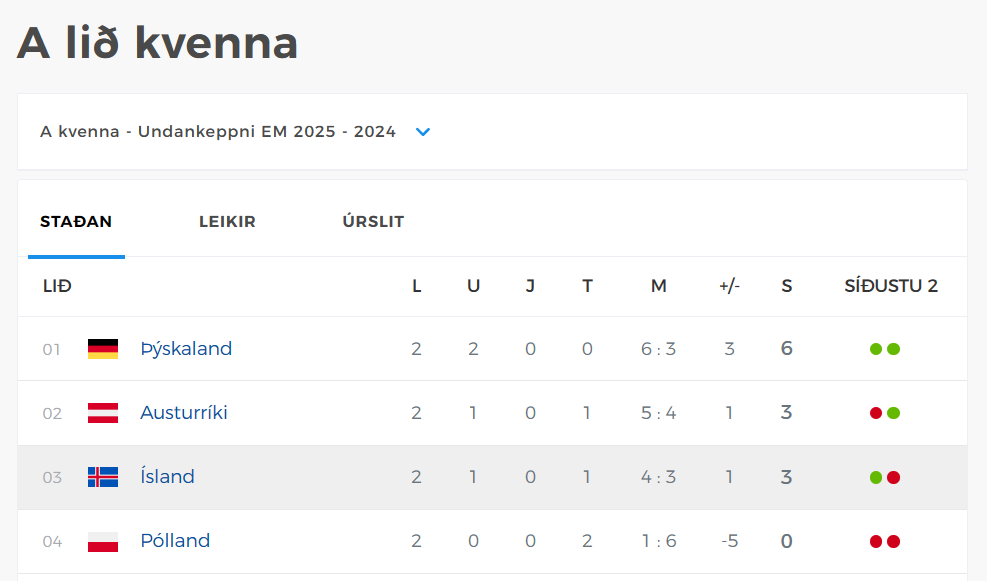
Task: Click Þýskaland's green recent-result dots
Action: [884, 349]
